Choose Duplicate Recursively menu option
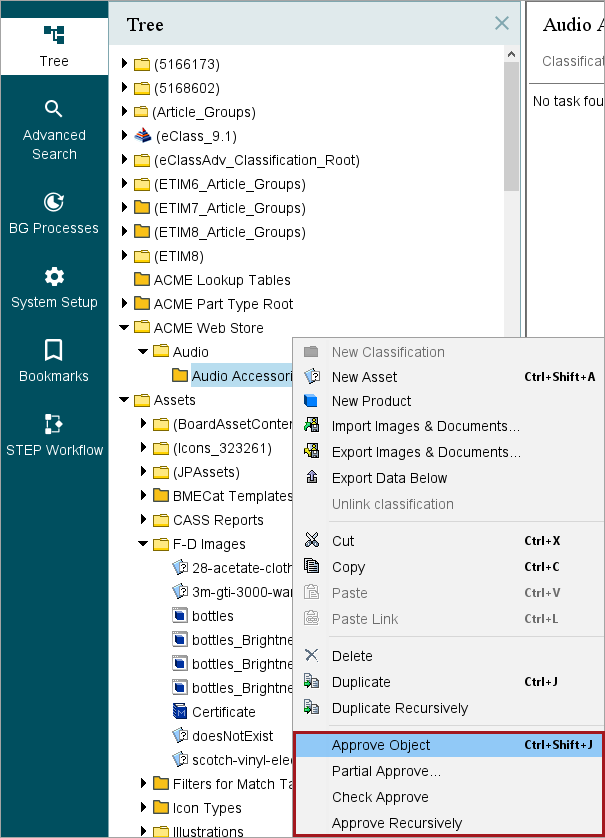This screenshot has width=605, height=838. (x=400, y=708)
